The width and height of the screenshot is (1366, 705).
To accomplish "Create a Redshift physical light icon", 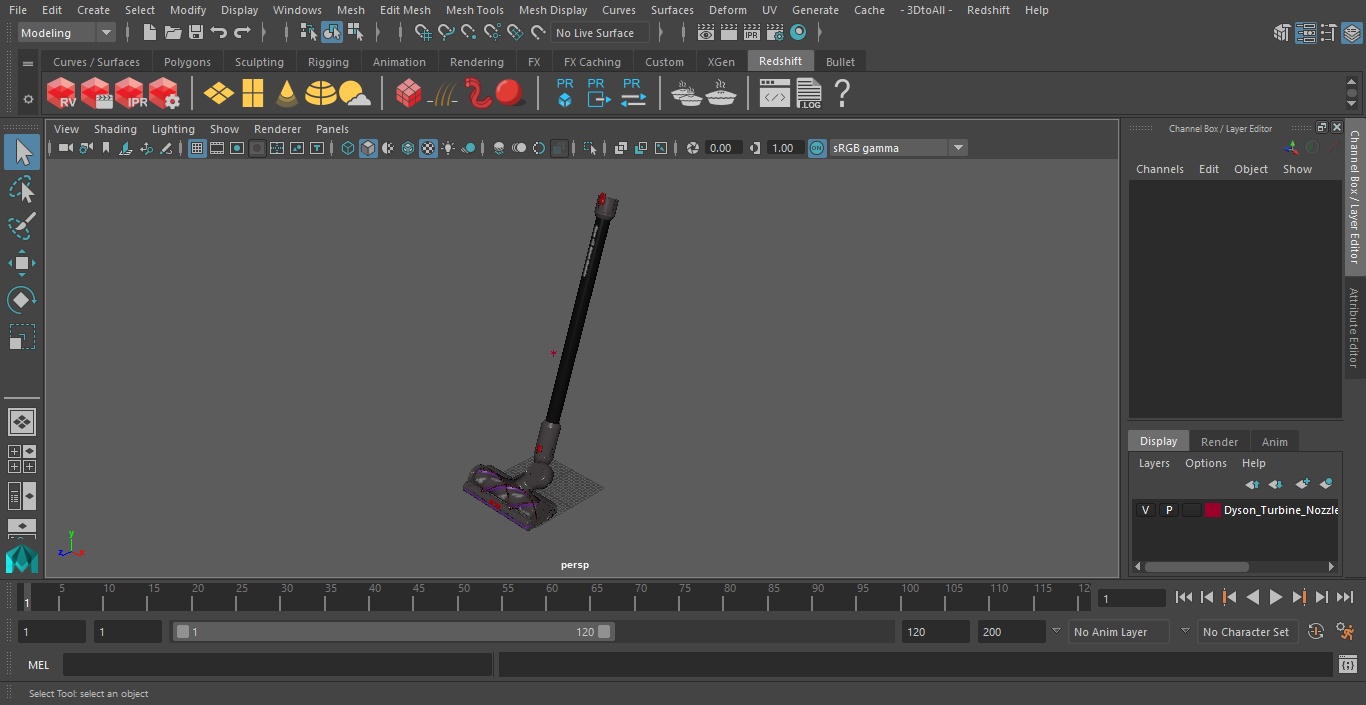I will coord(218,94).
